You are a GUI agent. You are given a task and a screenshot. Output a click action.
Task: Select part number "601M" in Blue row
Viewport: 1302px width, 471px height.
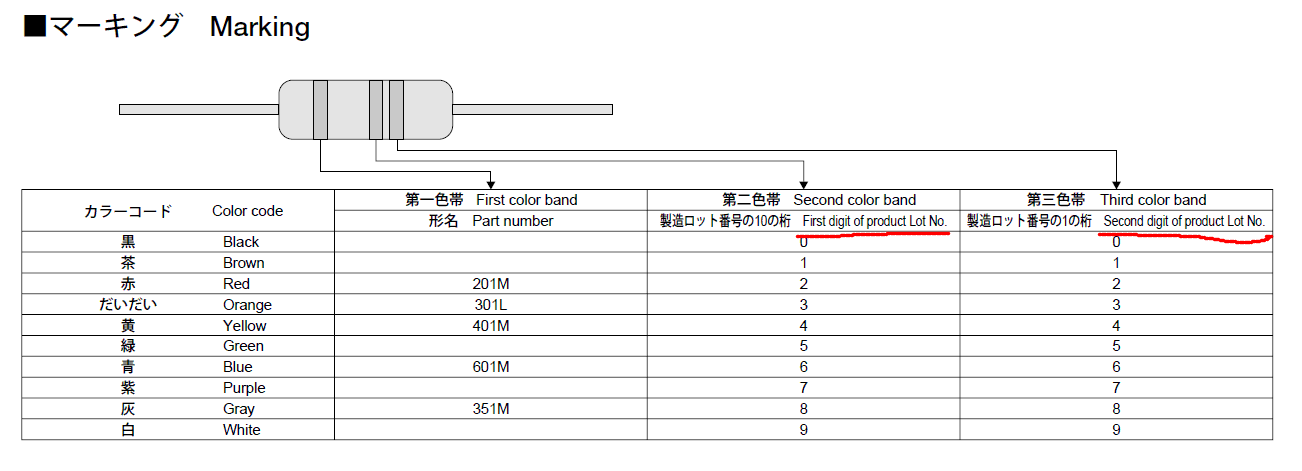pyautogui.click(x=491, y=367)
